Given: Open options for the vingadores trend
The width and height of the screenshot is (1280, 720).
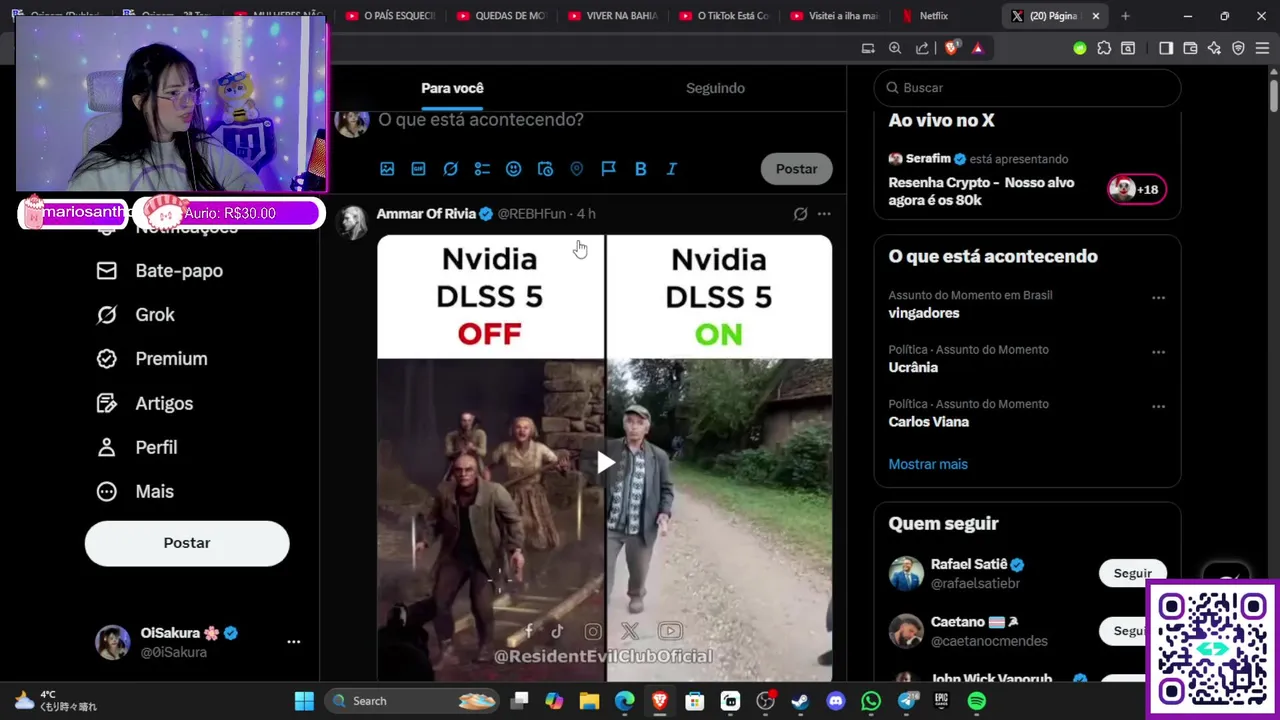Looking at the screenshot, I should pos(1158,298).
